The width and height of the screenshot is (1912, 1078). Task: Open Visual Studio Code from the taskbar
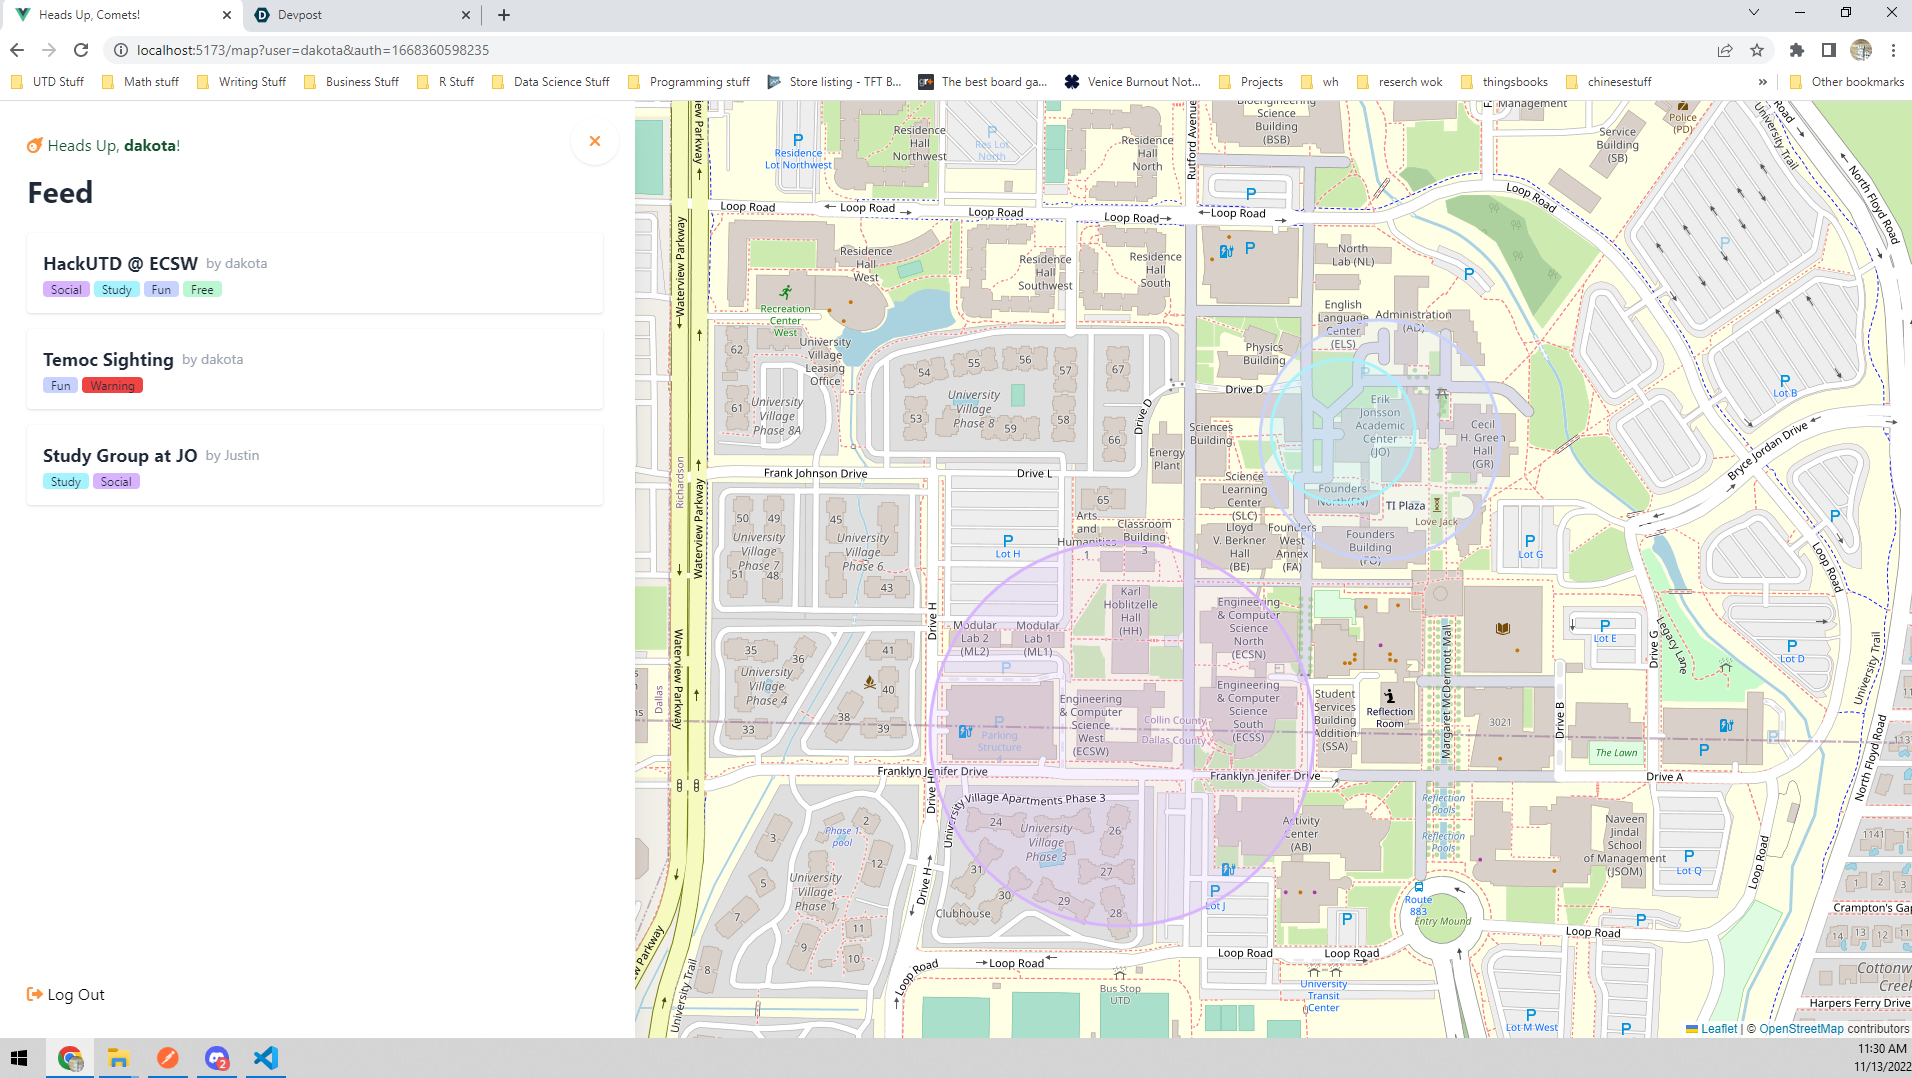tap(266, 1058)
